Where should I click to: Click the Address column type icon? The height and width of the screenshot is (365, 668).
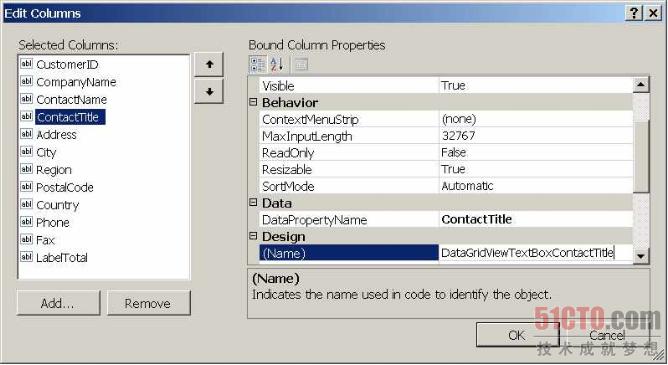pyautogui.click(x=26, y=134)
